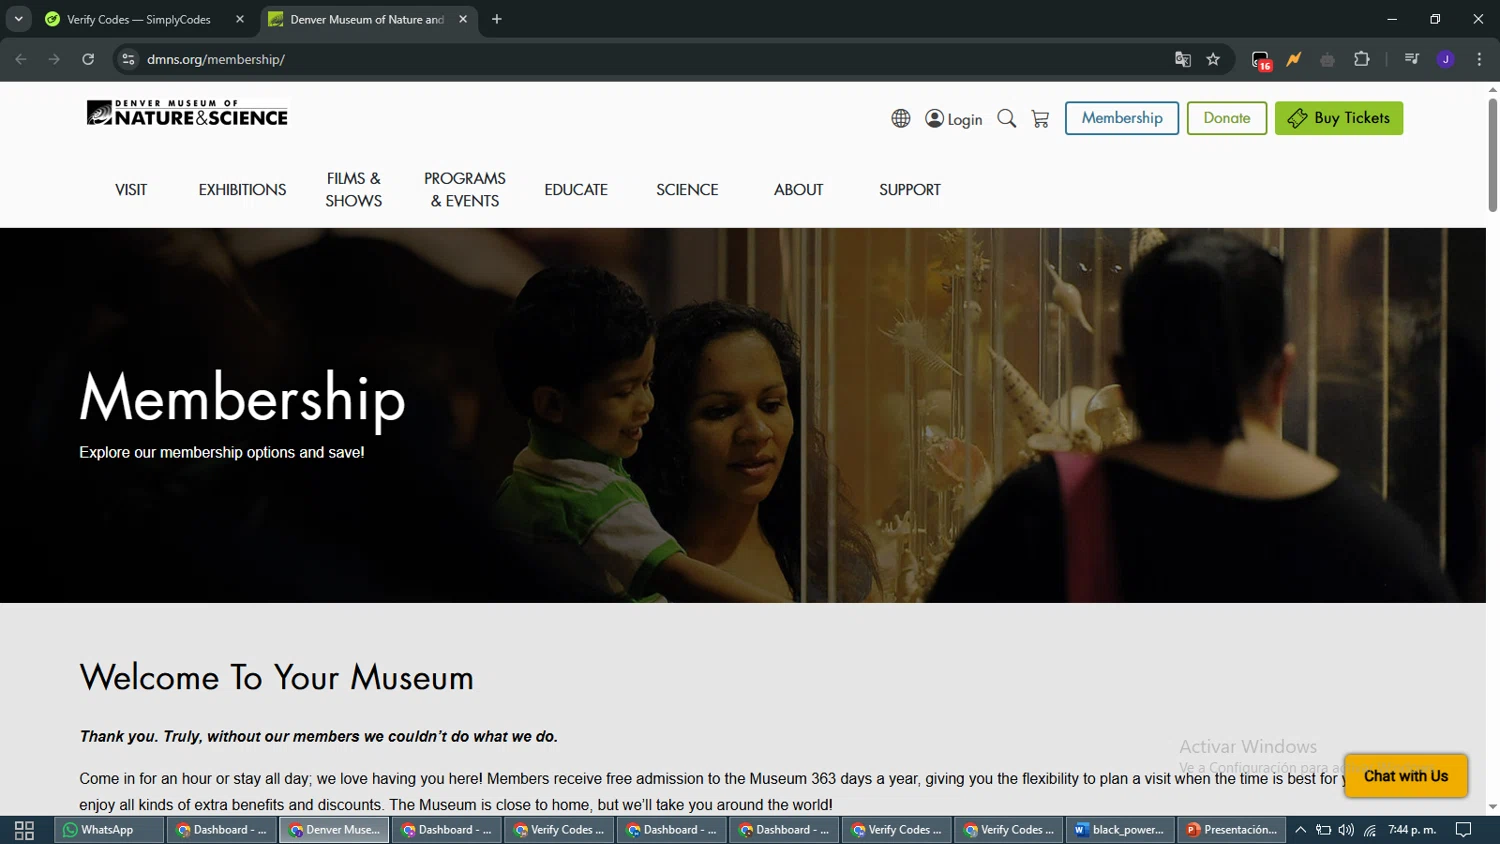
Task: Click the yellow lightning extension icon
Action: (1294, 59)
